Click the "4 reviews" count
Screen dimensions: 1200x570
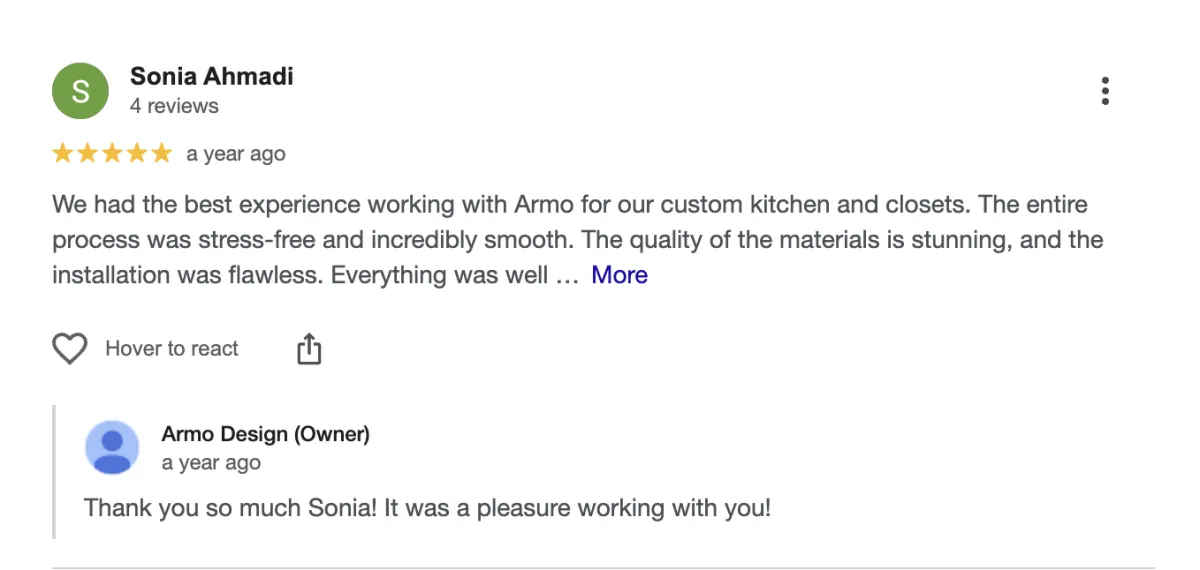click(174, 106)
